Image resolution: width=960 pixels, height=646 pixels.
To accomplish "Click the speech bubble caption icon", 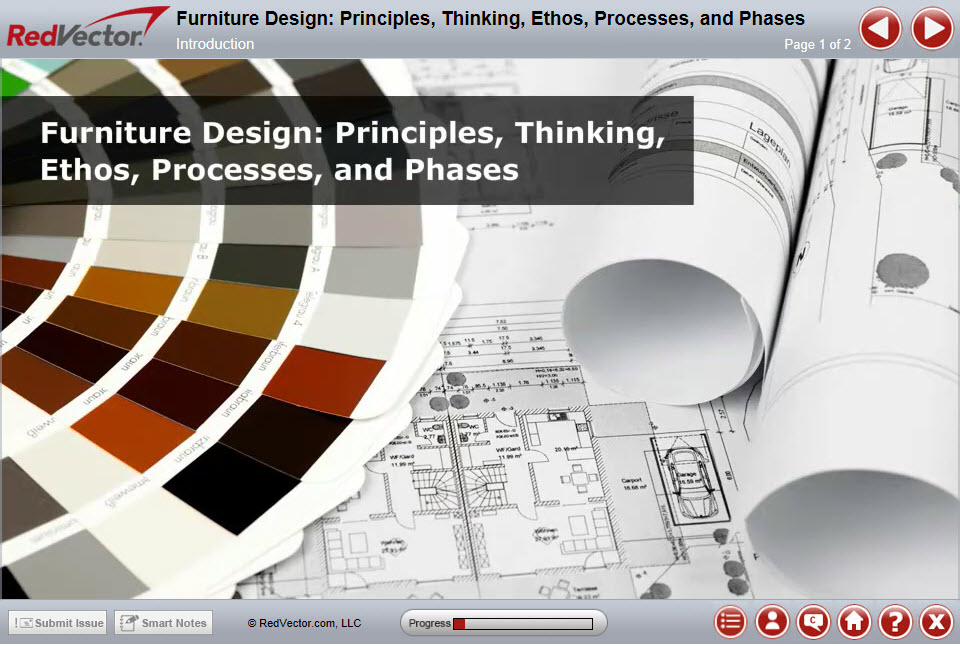I will [x=813, y=622].
